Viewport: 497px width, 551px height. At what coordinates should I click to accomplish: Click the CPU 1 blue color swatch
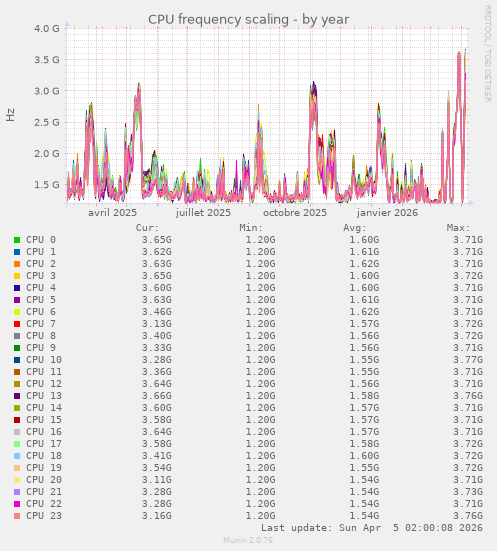tap(17, 252)
